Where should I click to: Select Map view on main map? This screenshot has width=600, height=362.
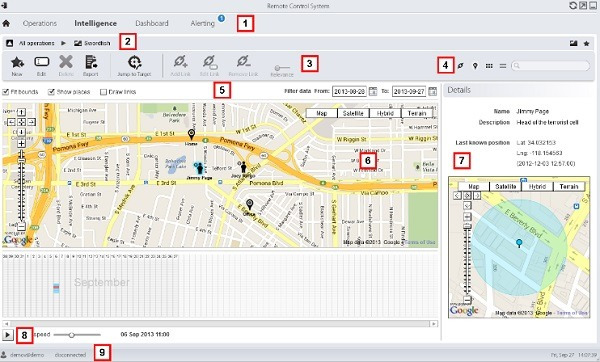click(322, 113)
